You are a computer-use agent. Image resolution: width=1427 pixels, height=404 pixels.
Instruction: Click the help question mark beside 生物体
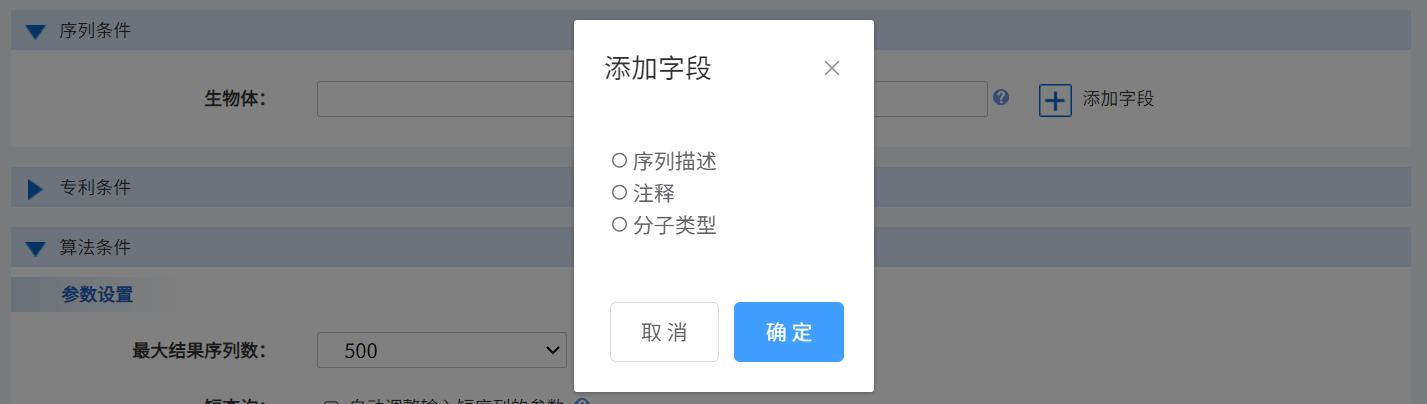(1001, 98)
